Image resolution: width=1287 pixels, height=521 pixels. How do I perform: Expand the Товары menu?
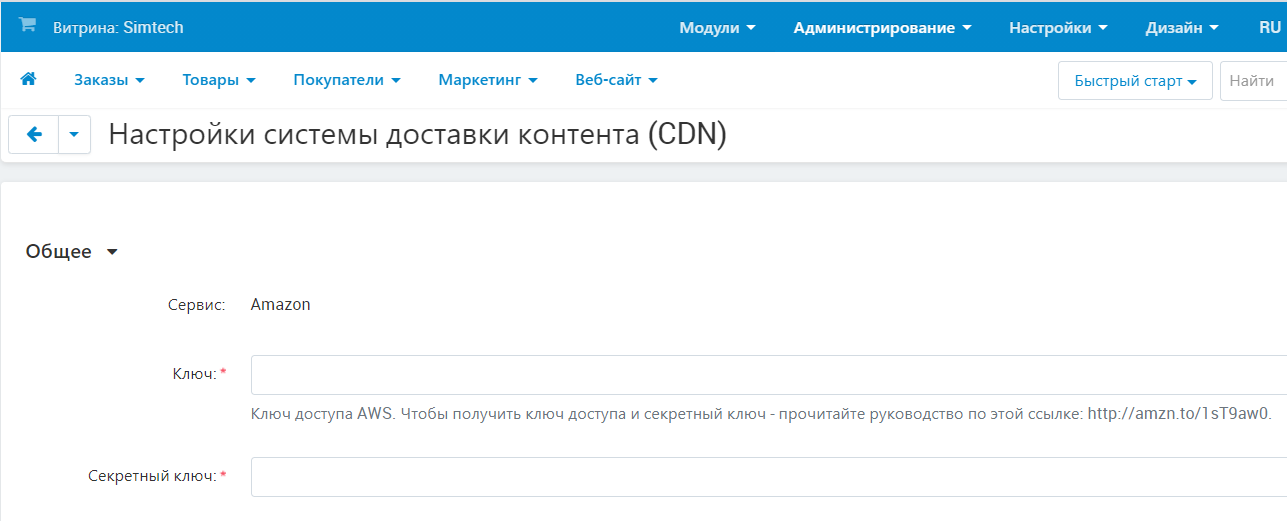219,80
